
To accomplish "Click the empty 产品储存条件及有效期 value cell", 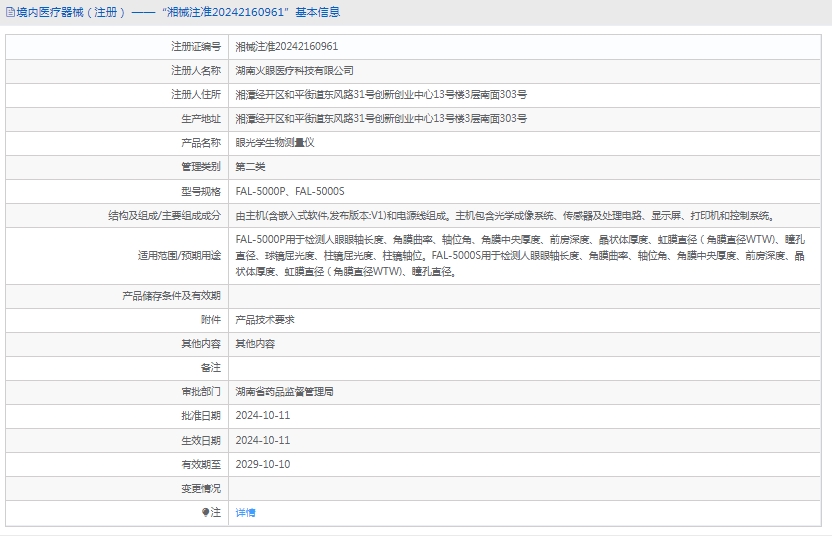I will (x=528, y=296).
